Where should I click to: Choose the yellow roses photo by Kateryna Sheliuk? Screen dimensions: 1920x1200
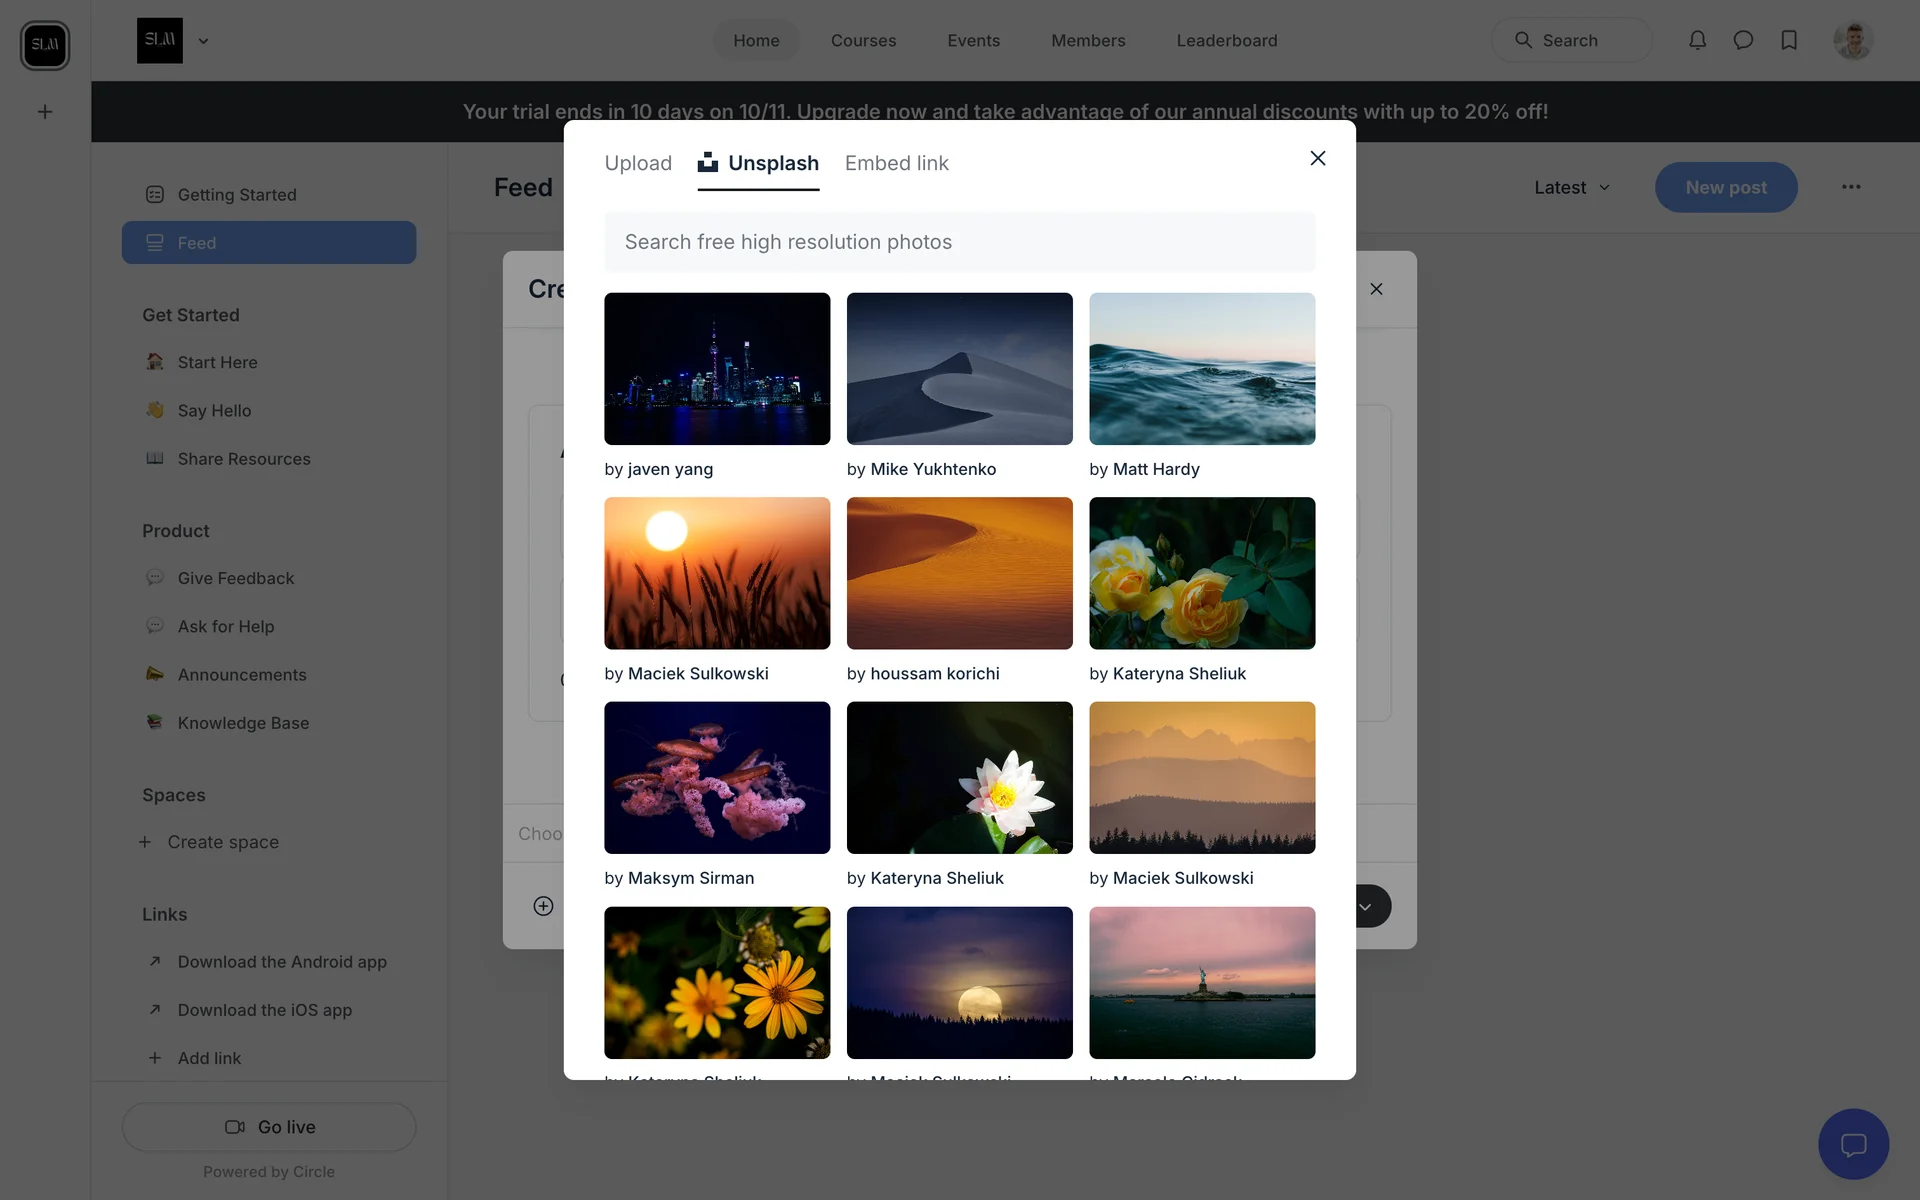click(x=1201, y=573)
